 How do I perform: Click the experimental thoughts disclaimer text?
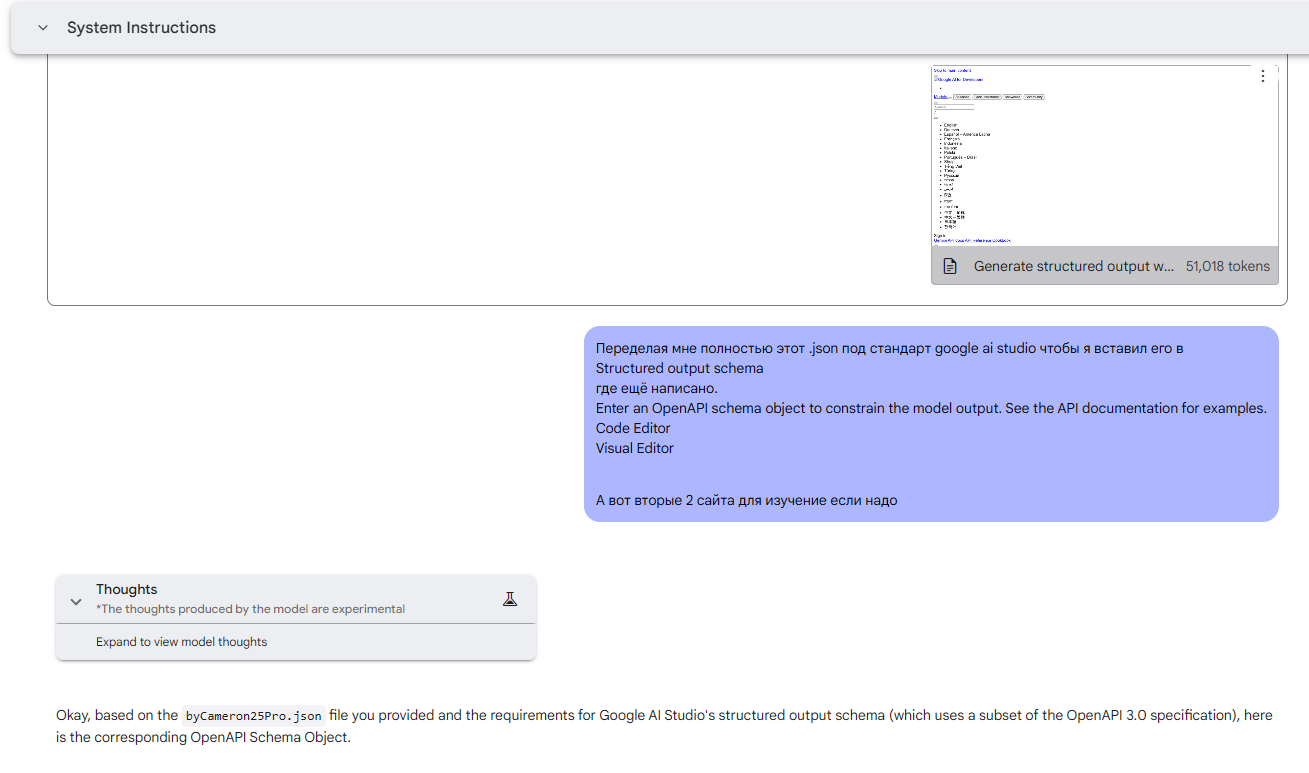pos(250,609)
